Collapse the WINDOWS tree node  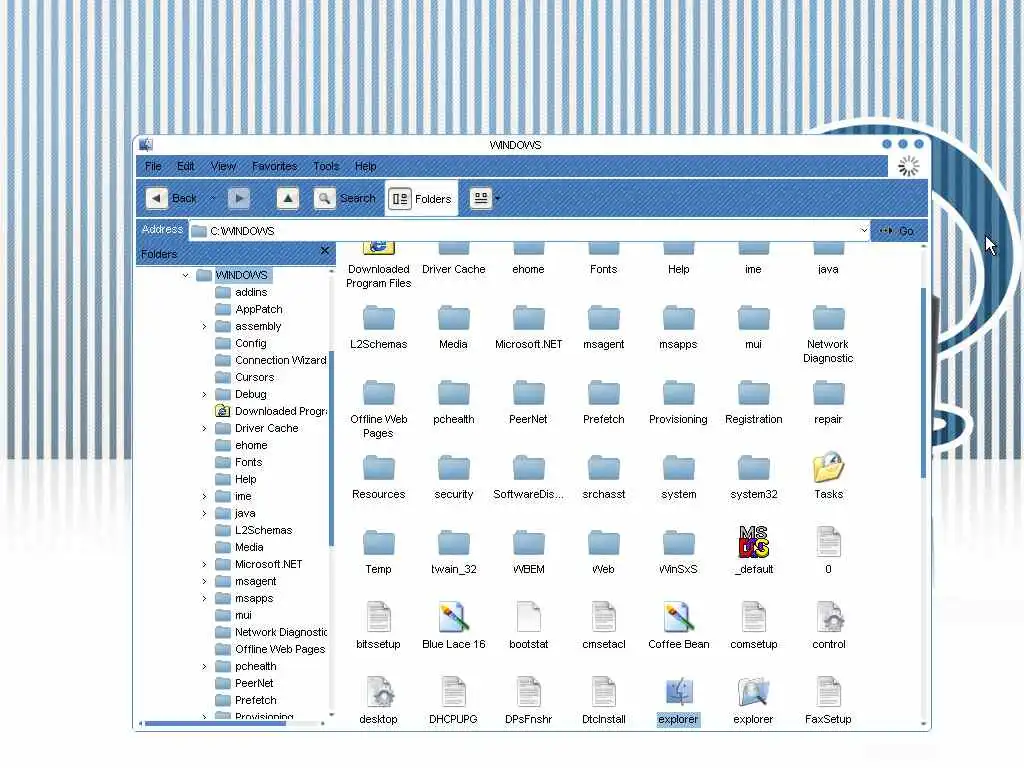(x=185, y=275)
